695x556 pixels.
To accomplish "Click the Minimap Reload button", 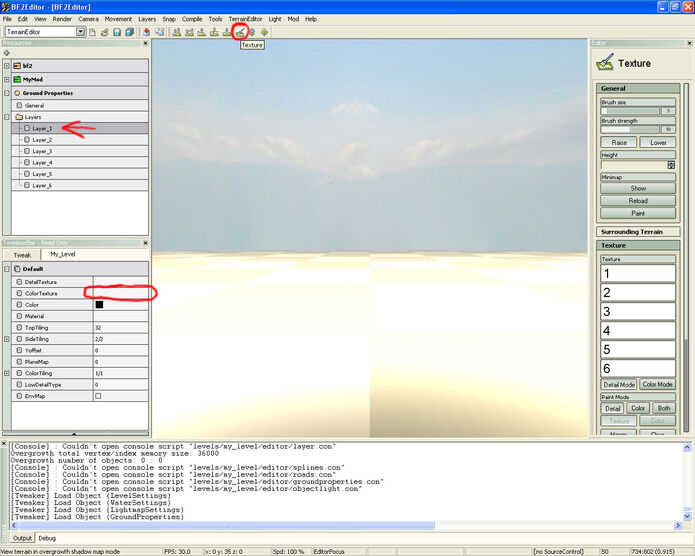I will pos(638,201).
